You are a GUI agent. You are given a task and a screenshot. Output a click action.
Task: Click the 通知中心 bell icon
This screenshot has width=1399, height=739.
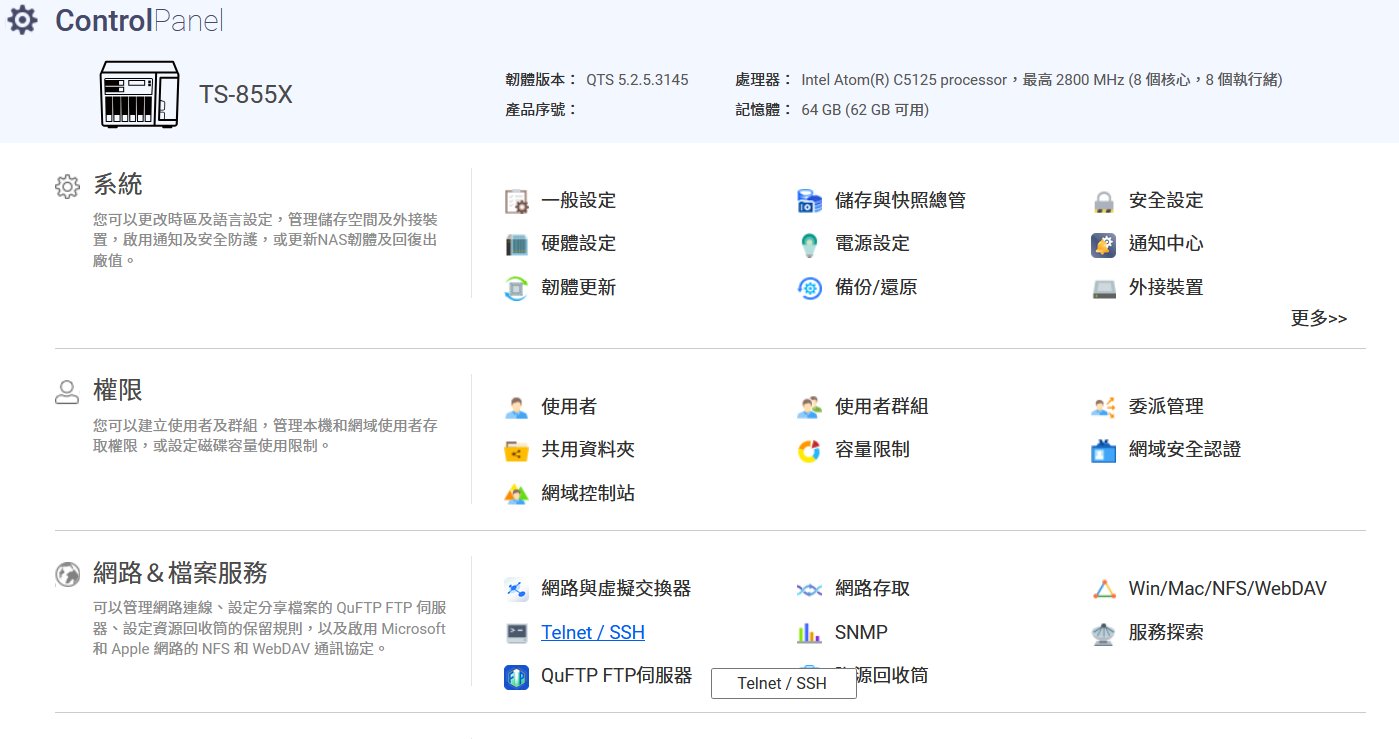tap(1103, 244)
